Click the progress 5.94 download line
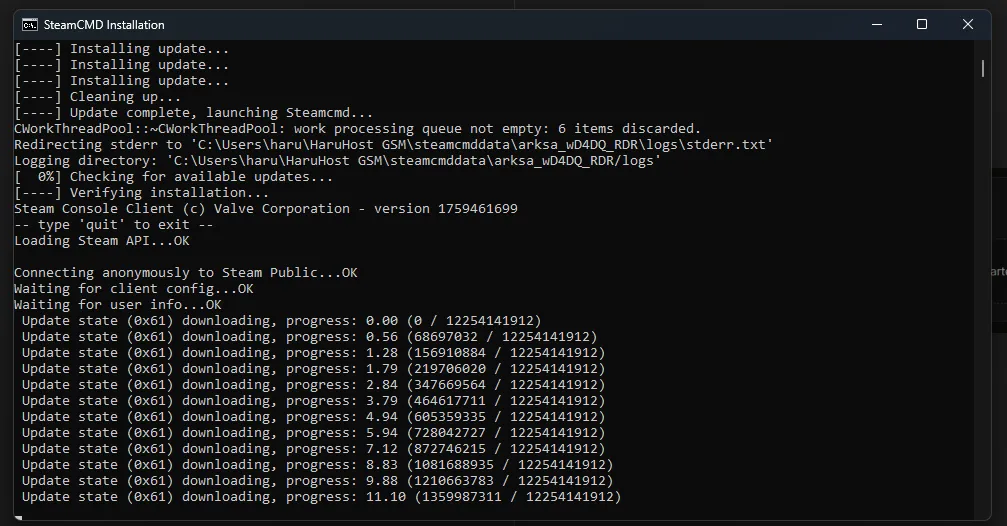Image resolution: width=1007 pixels, height=526 pixels. [x=313, y=433]
